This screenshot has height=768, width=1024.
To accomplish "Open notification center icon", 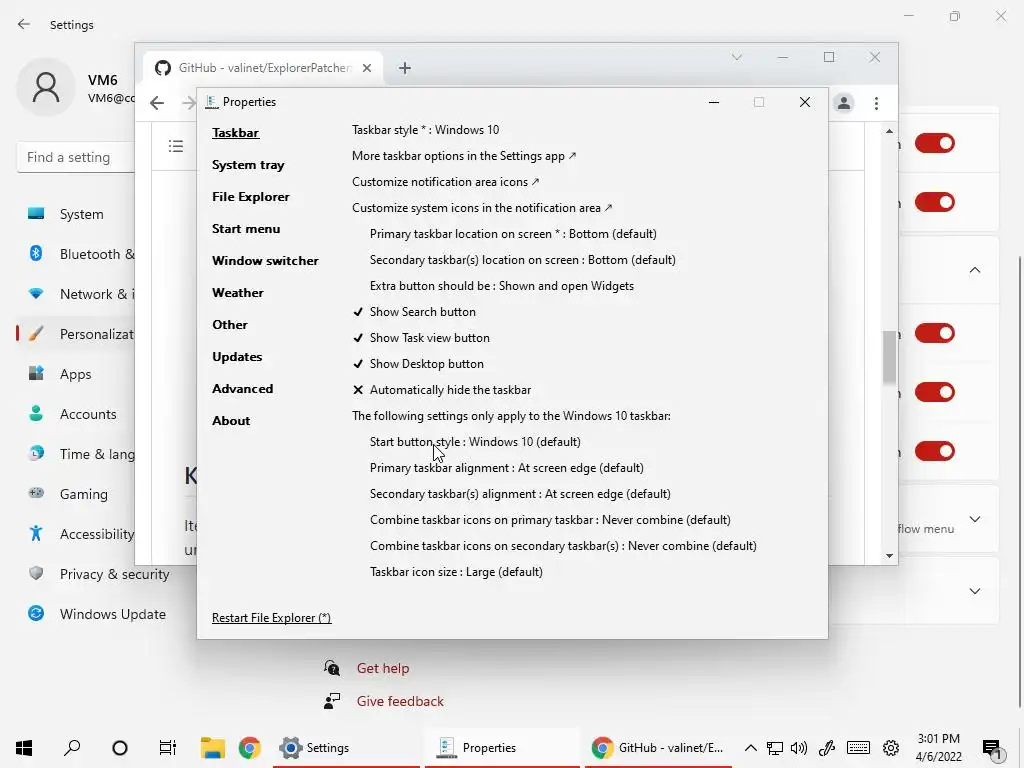I will pos(993,750).
